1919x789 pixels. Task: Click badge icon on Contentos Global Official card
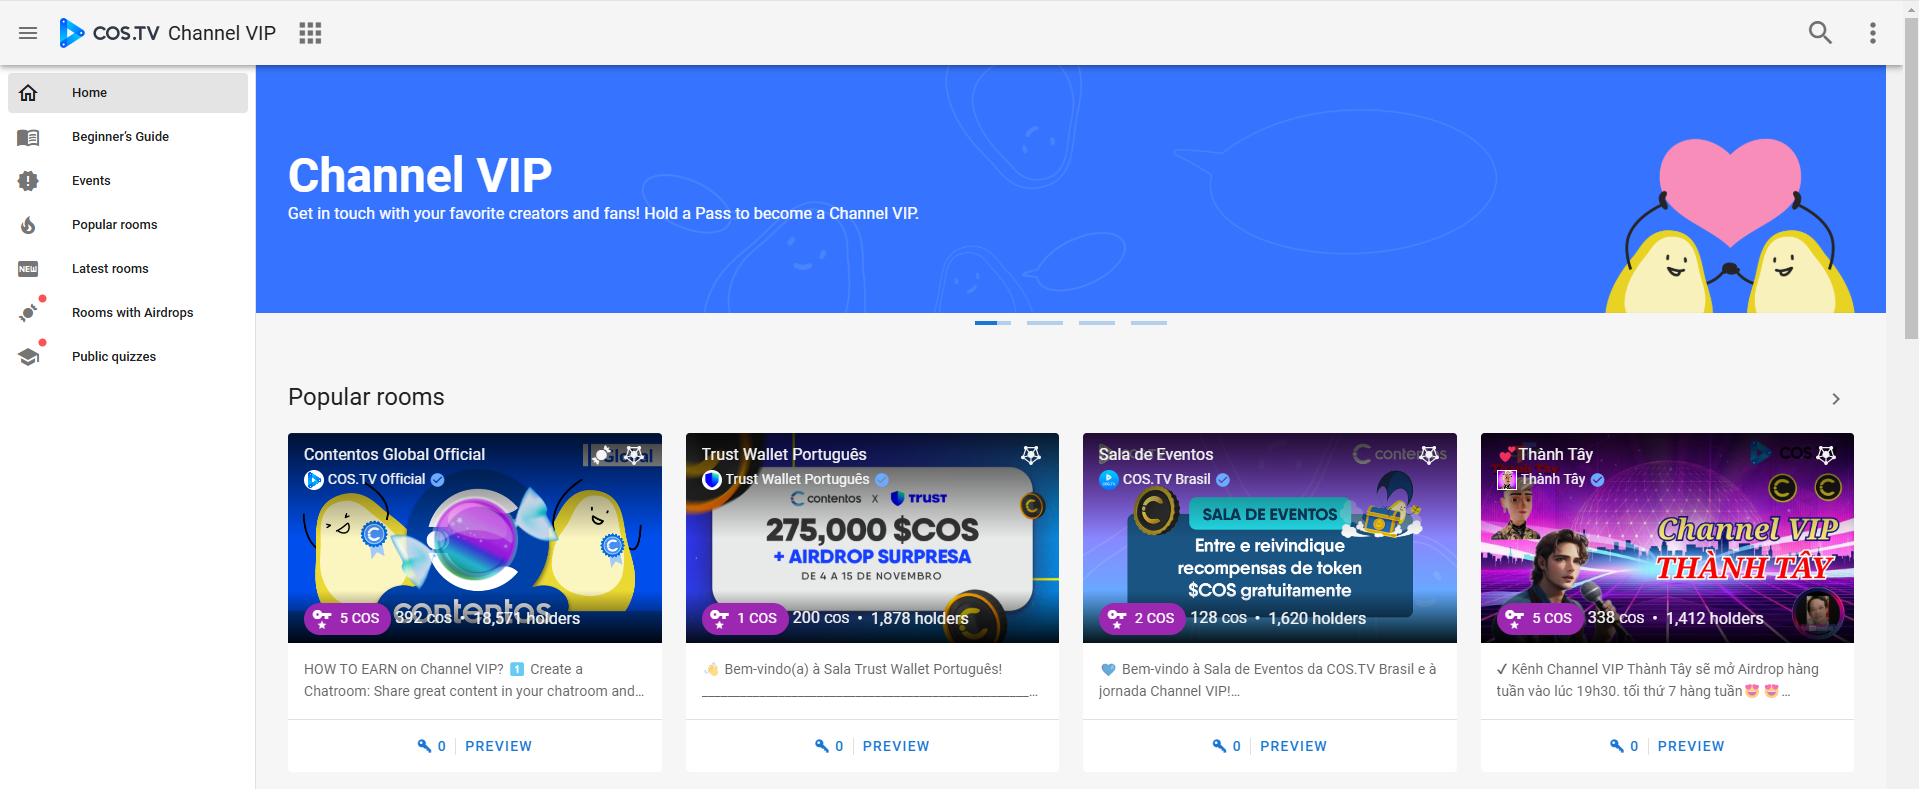coord(634,455)
